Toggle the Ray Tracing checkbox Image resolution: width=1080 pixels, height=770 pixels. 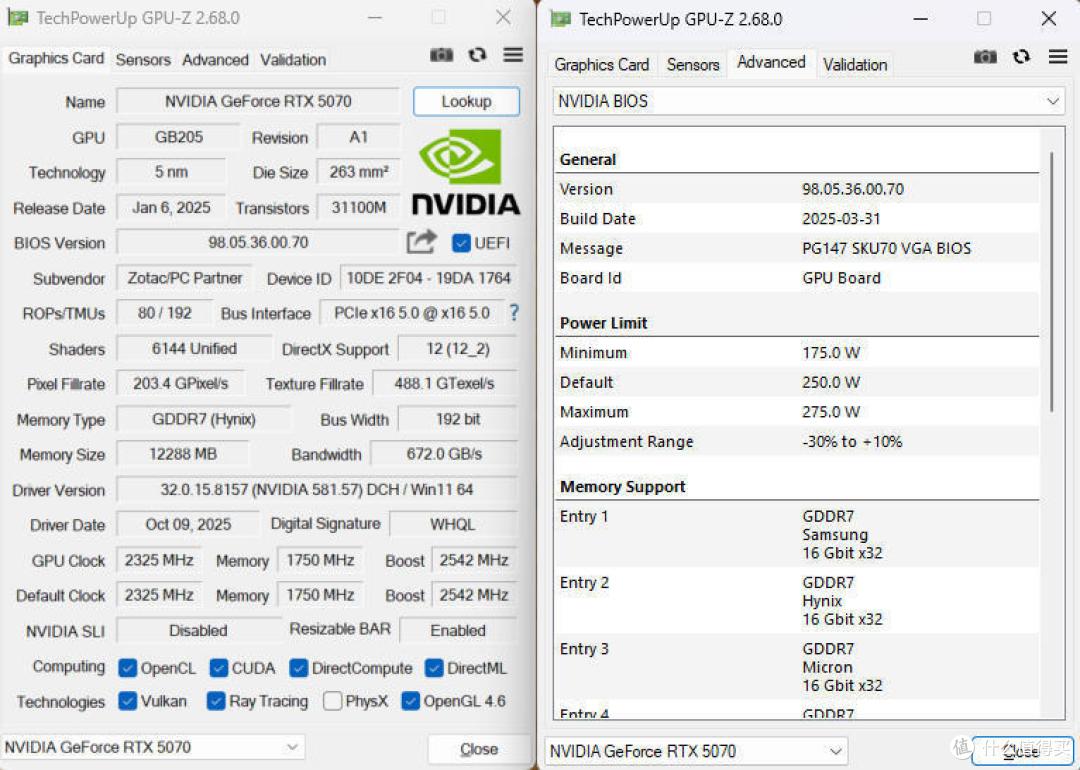coord(216,701)
